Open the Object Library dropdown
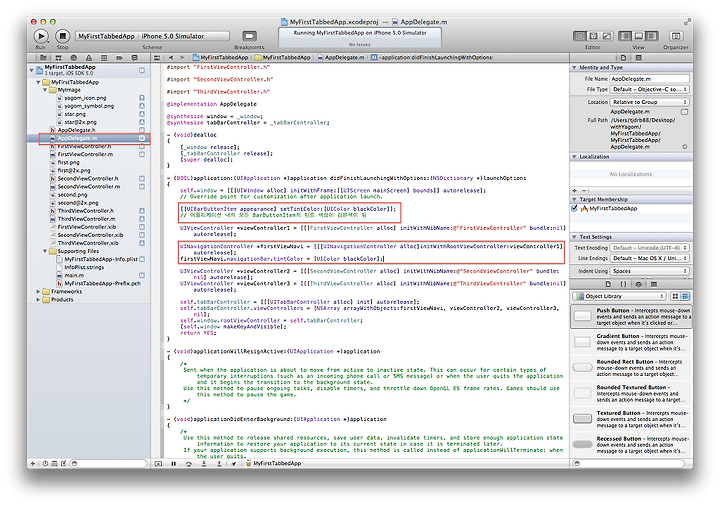Screen dimensions: 720x506 pos(619,297)
